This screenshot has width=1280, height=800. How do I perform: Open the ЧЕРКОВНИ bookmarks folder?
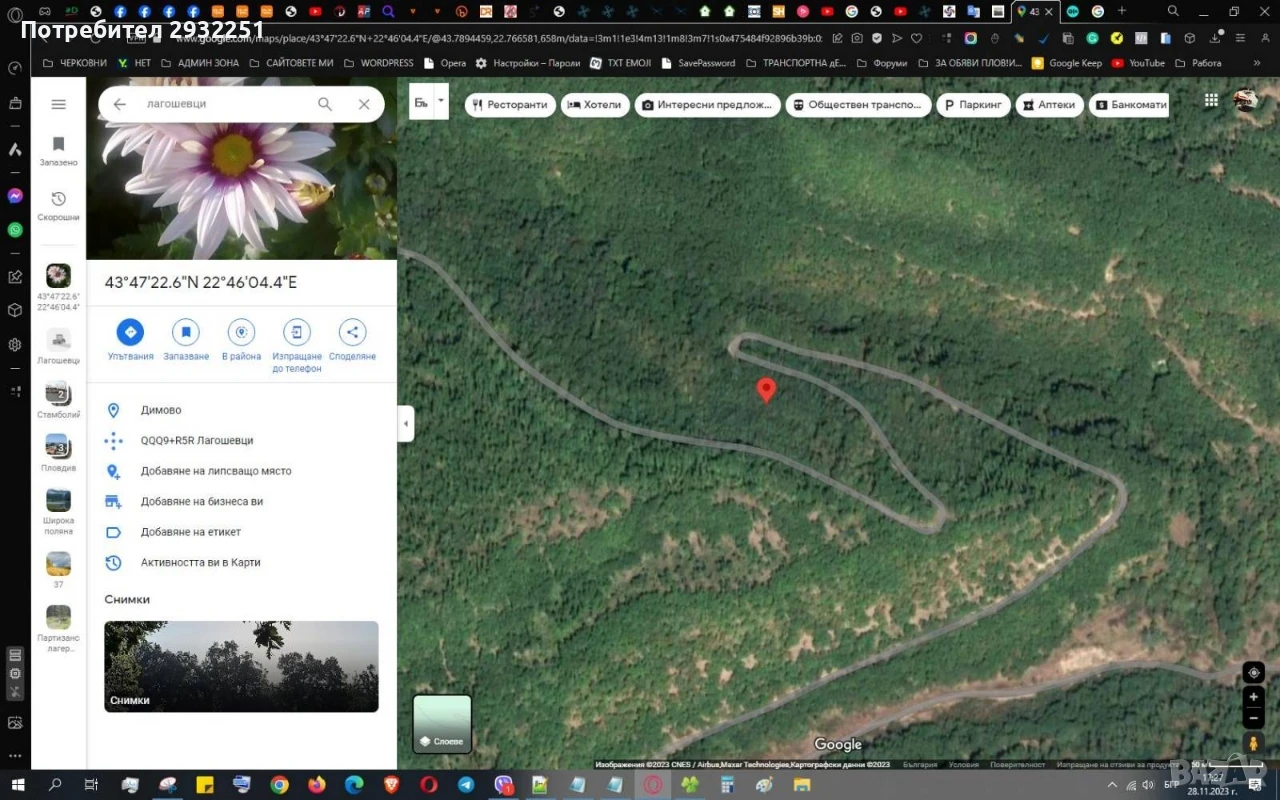[x=74, y=63]
